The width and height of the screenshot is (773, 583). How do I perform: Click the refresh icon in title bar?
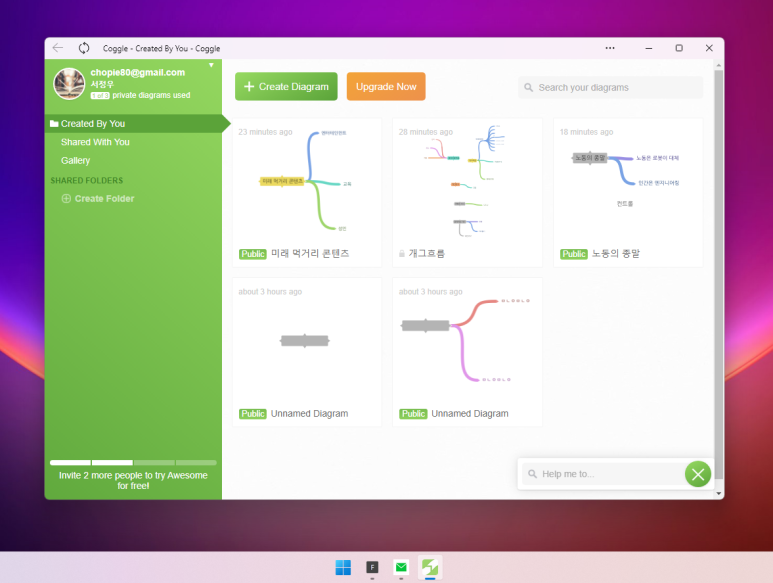click(x=84, y=48)
